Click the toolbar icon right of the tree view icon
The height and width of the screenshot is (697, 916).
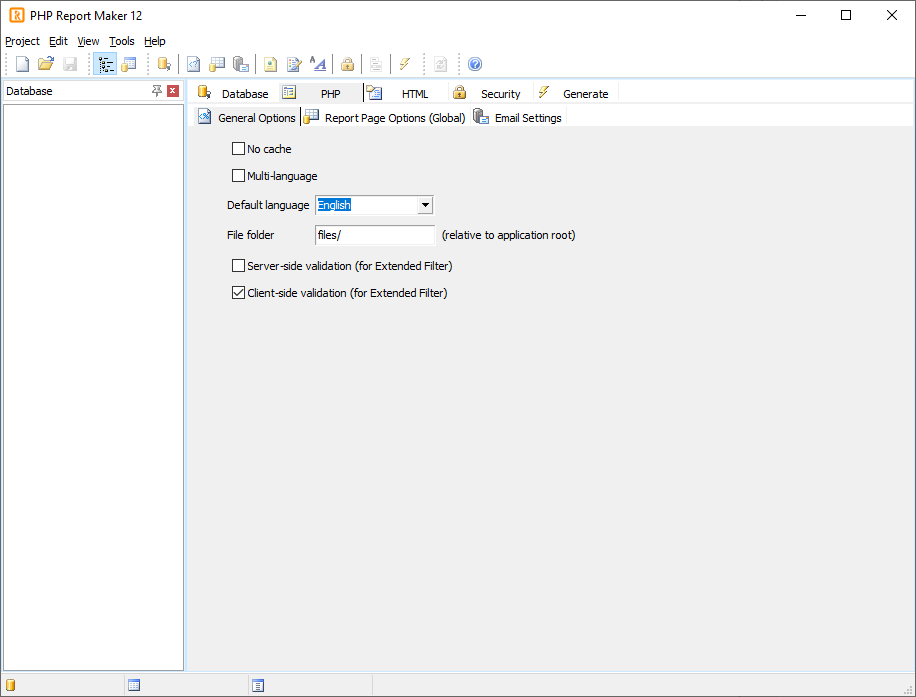[x=129, y=64]
